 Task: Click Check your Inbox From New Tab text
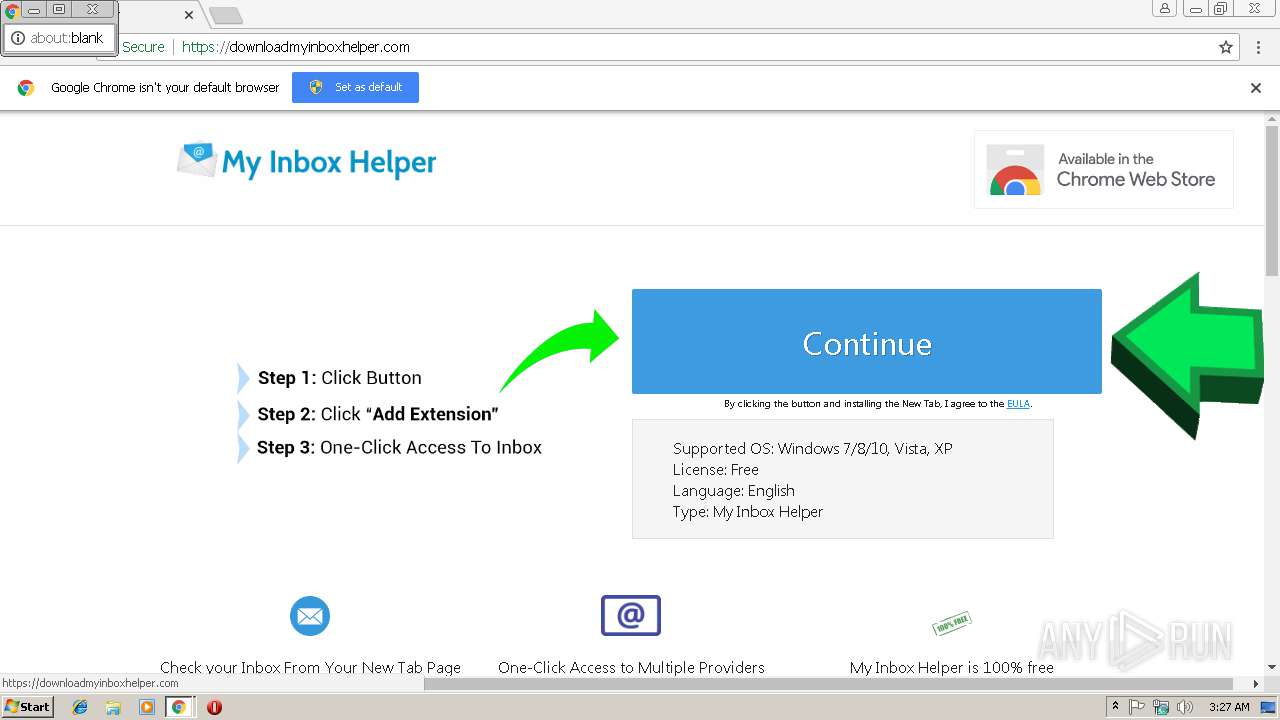[310, 667]
